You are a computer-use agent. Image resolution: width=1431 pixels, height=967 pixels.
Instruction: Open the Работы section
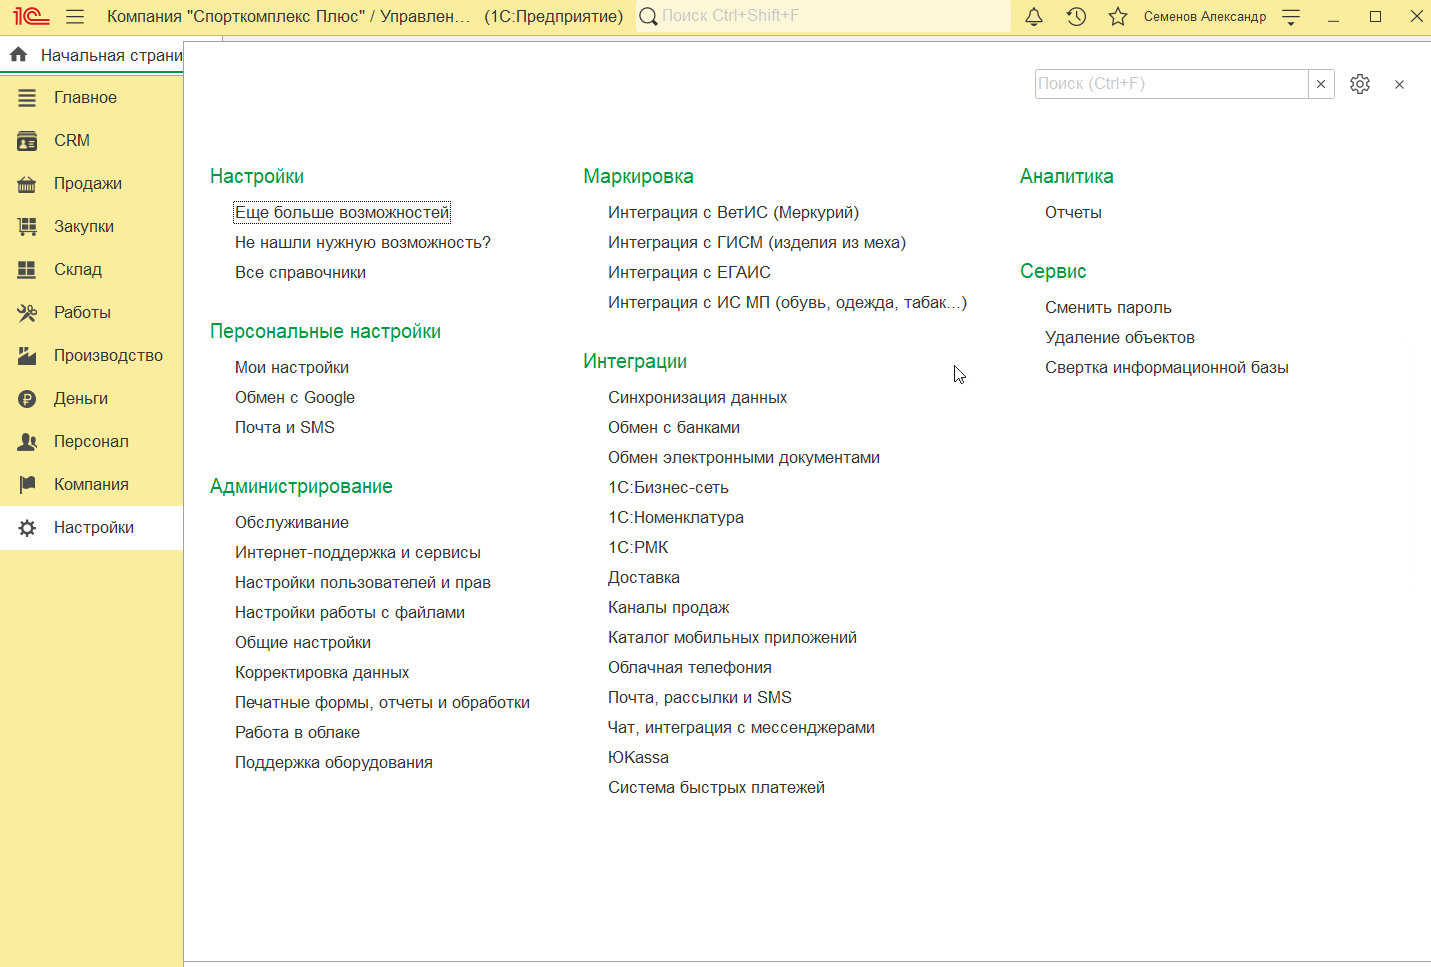[91, 313]
